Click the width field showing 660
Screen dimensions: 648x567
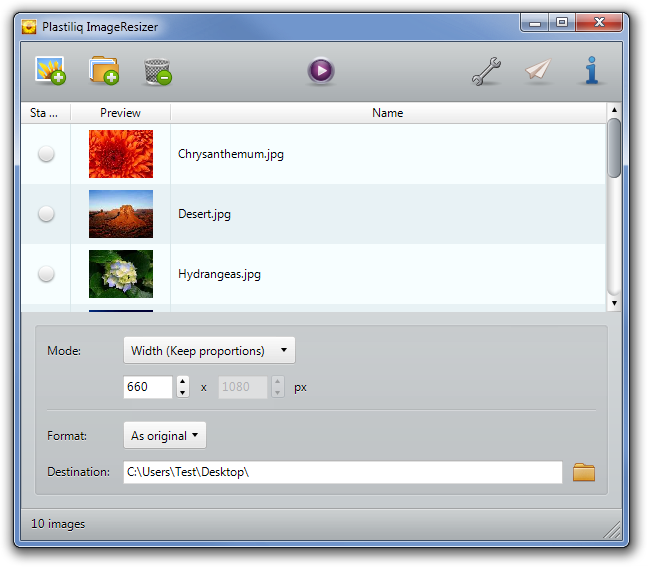tap(148, 387)
